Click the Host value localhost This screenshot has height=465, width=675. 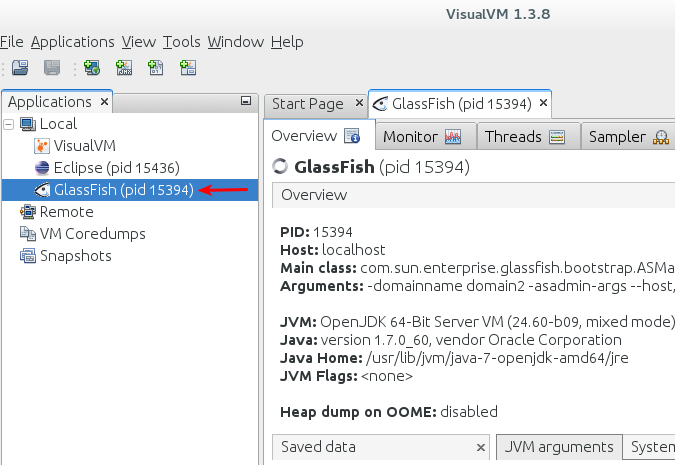(353, 250)
